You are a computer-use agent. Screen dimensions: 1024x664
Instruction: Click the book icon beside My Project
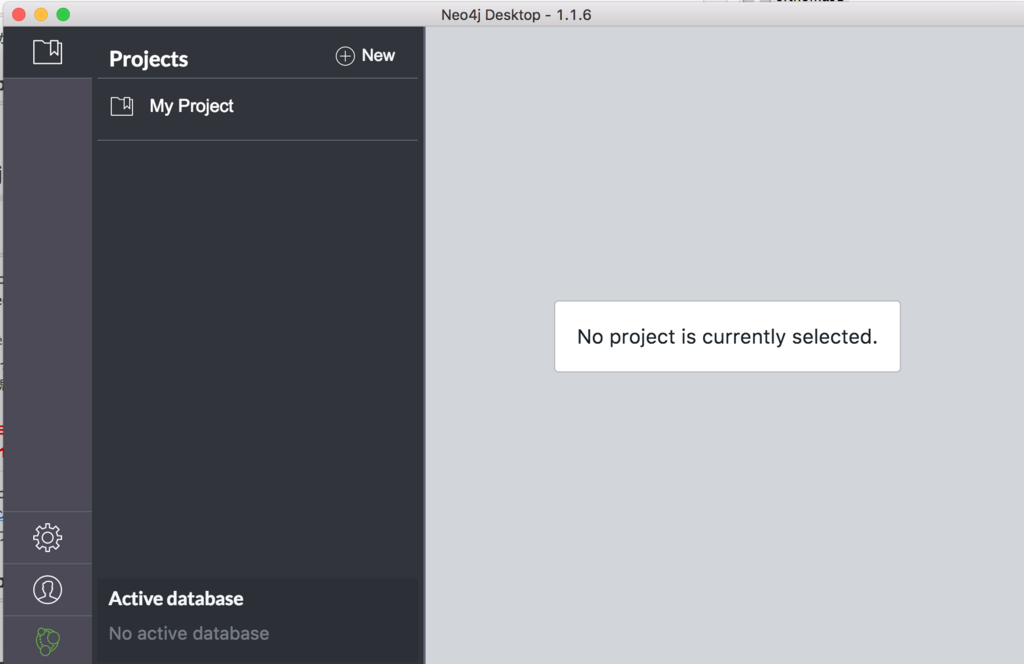(x=121, y=106)
